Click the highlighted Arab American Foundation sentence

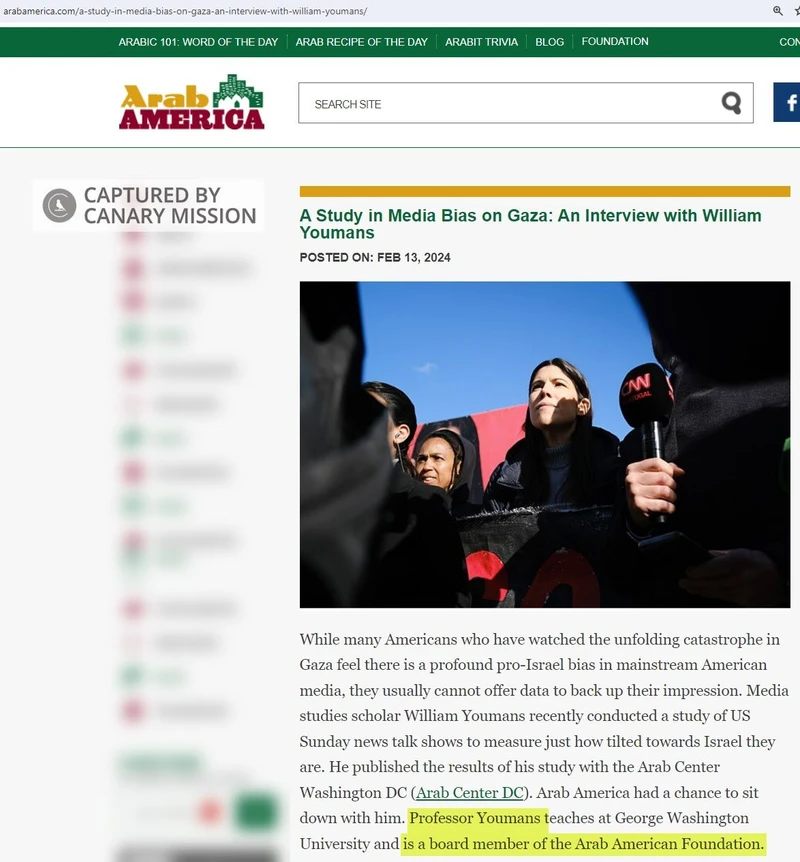584,845
